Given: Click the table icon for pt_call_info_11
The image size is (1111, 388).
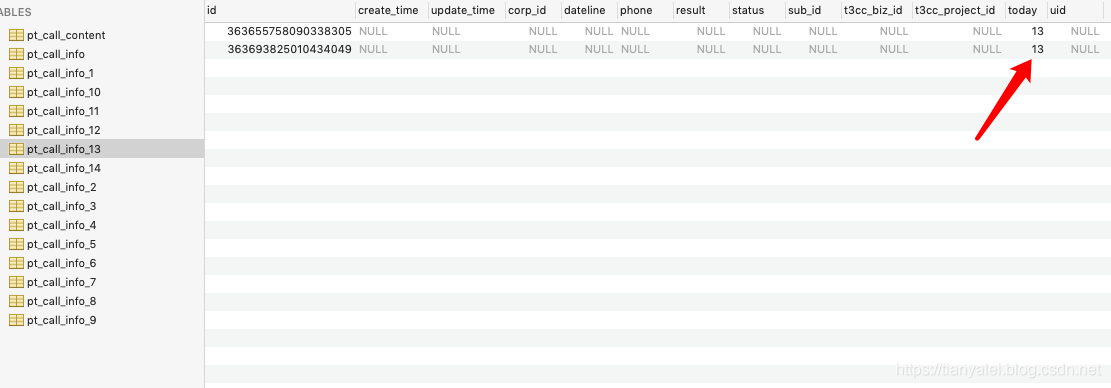Looking at the screenshot, I should click(x=16, y=111).
